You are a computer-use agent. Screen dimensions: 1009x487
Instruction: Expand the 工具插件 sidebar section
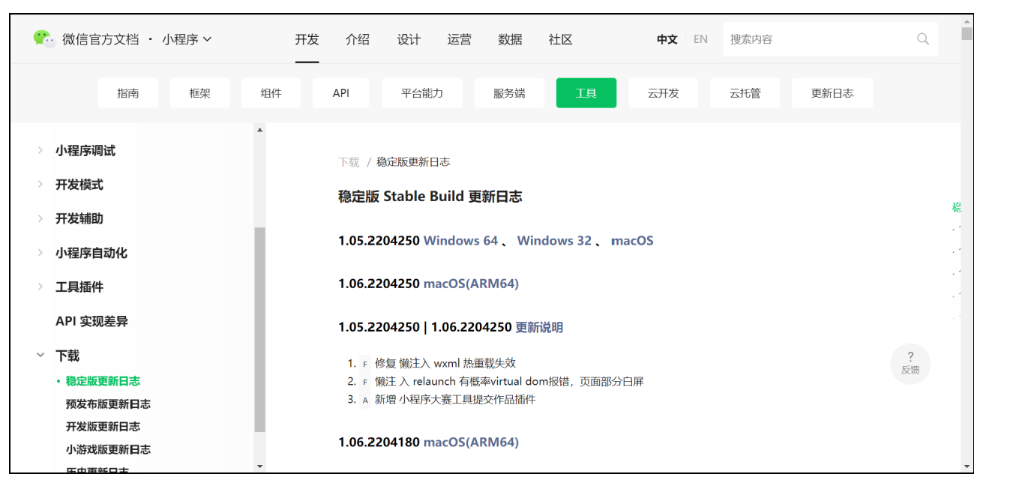(x=40, y=287)
